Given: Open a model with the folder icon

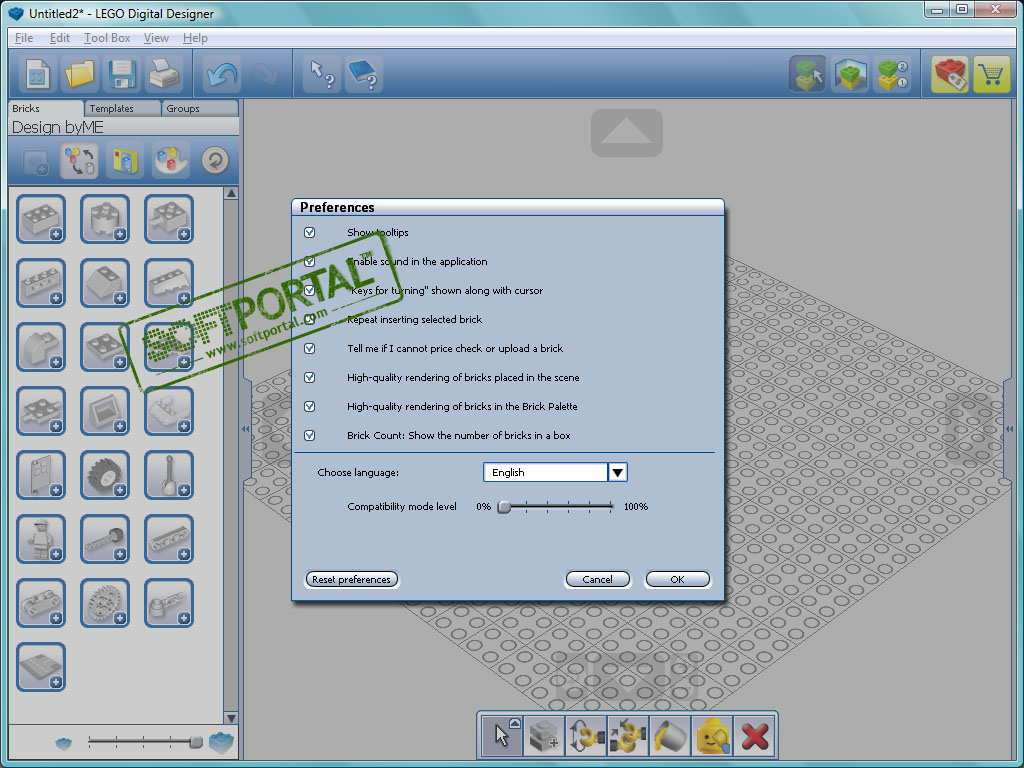Looking at the screenshot, I should point(79,74).
